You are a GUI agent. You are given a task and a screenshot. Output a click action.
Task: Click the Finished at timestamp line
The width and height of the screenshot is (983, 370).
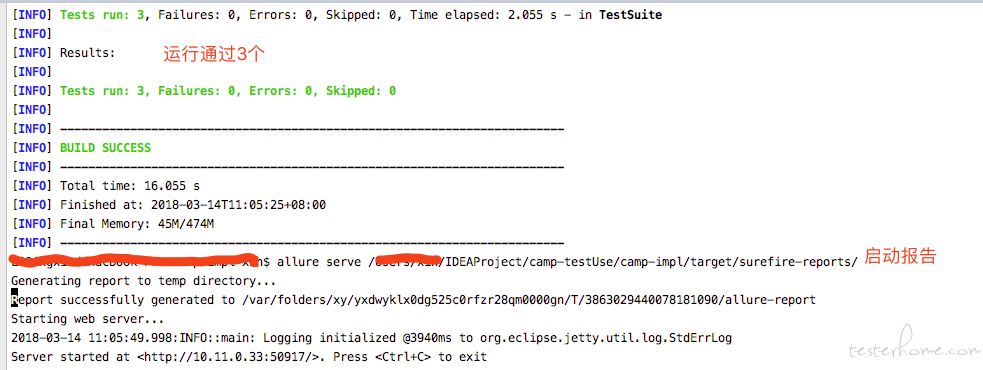coord(192,205)
